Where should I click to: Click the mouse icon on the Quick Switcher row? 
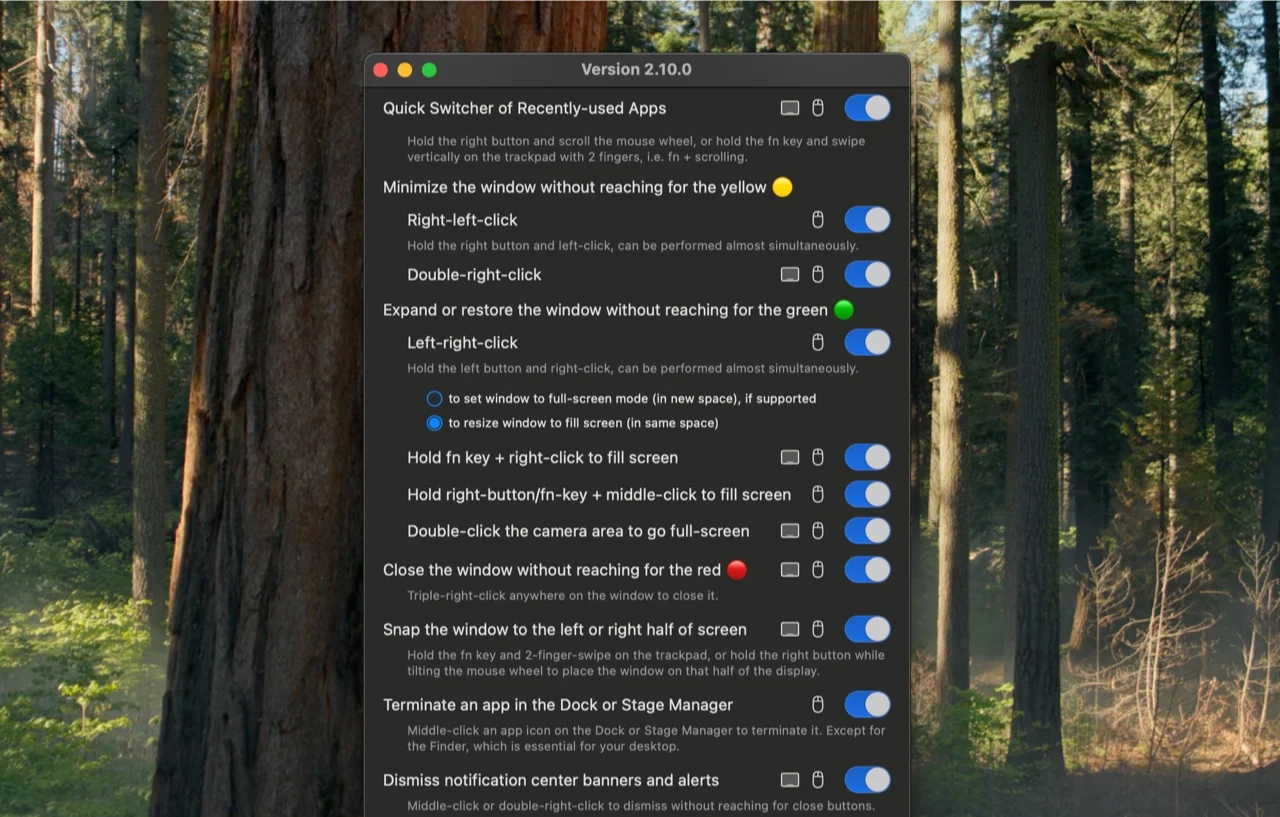[x=817, y=107]
